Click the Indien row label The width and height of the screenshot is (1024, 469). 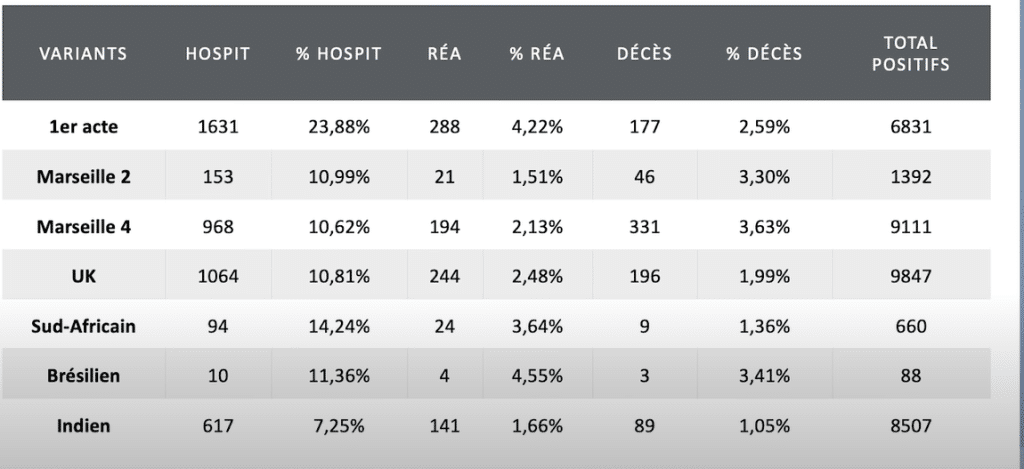tap(84, 426)
